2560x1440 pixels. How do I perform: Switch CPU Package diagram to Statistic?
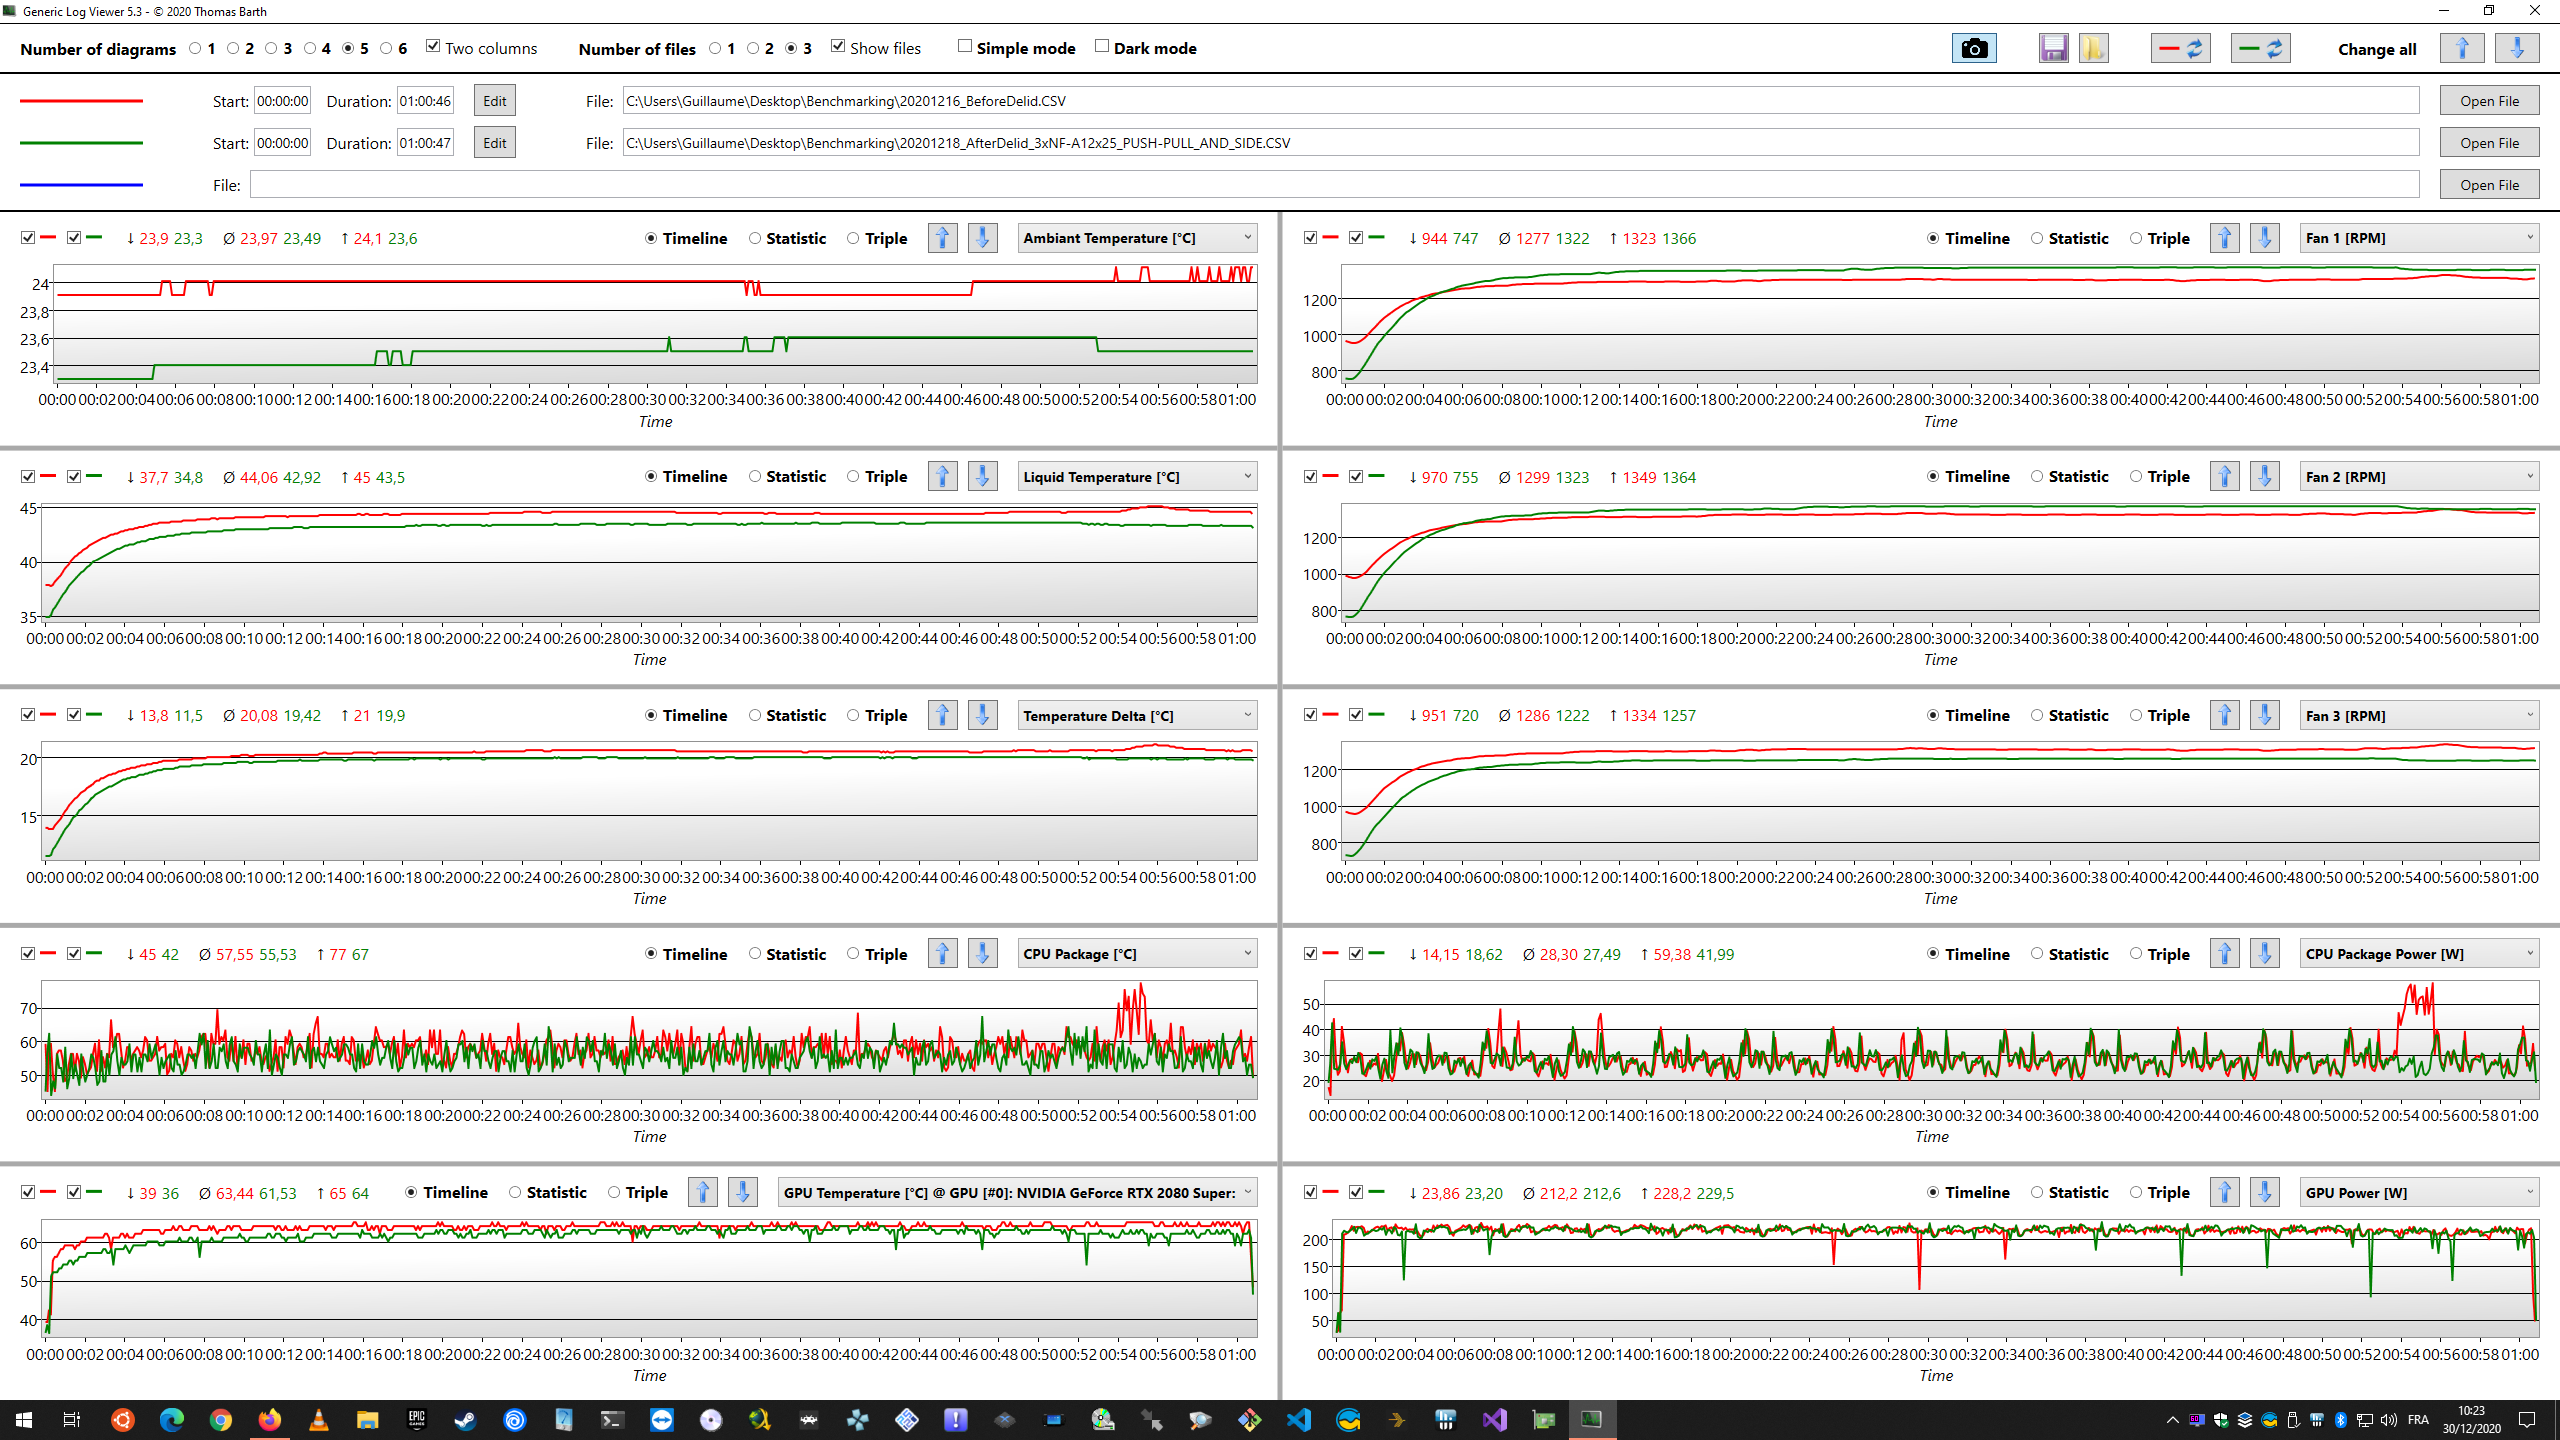point(755,954)
